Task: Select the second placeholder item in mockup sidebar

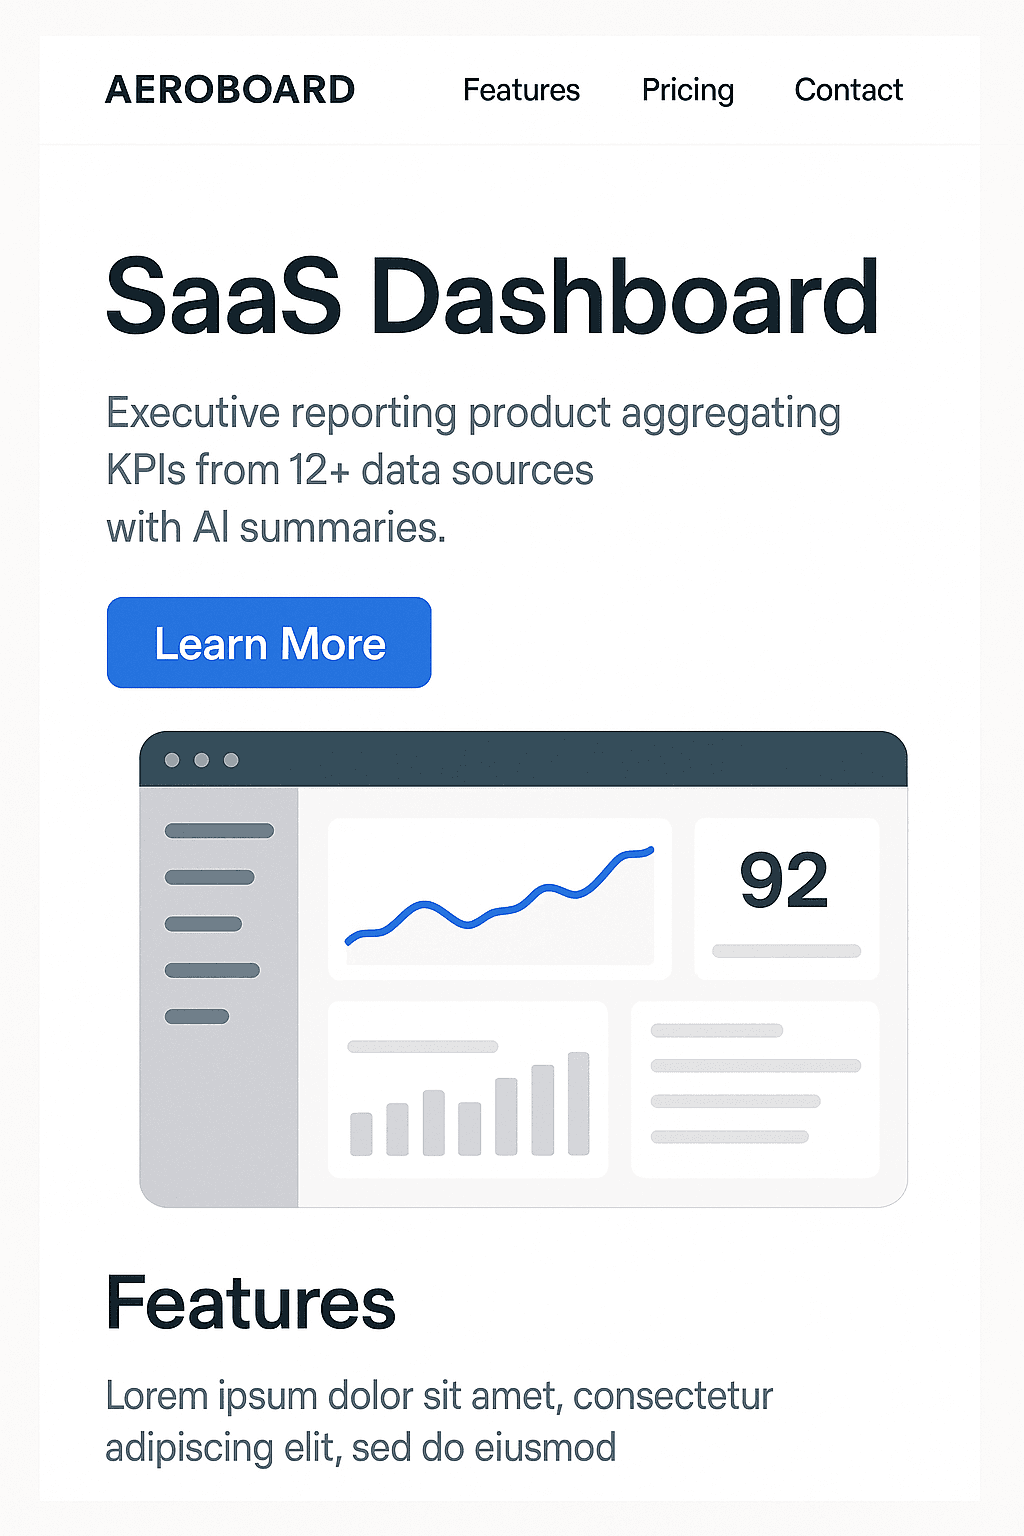Action: [x=209, y=878]
